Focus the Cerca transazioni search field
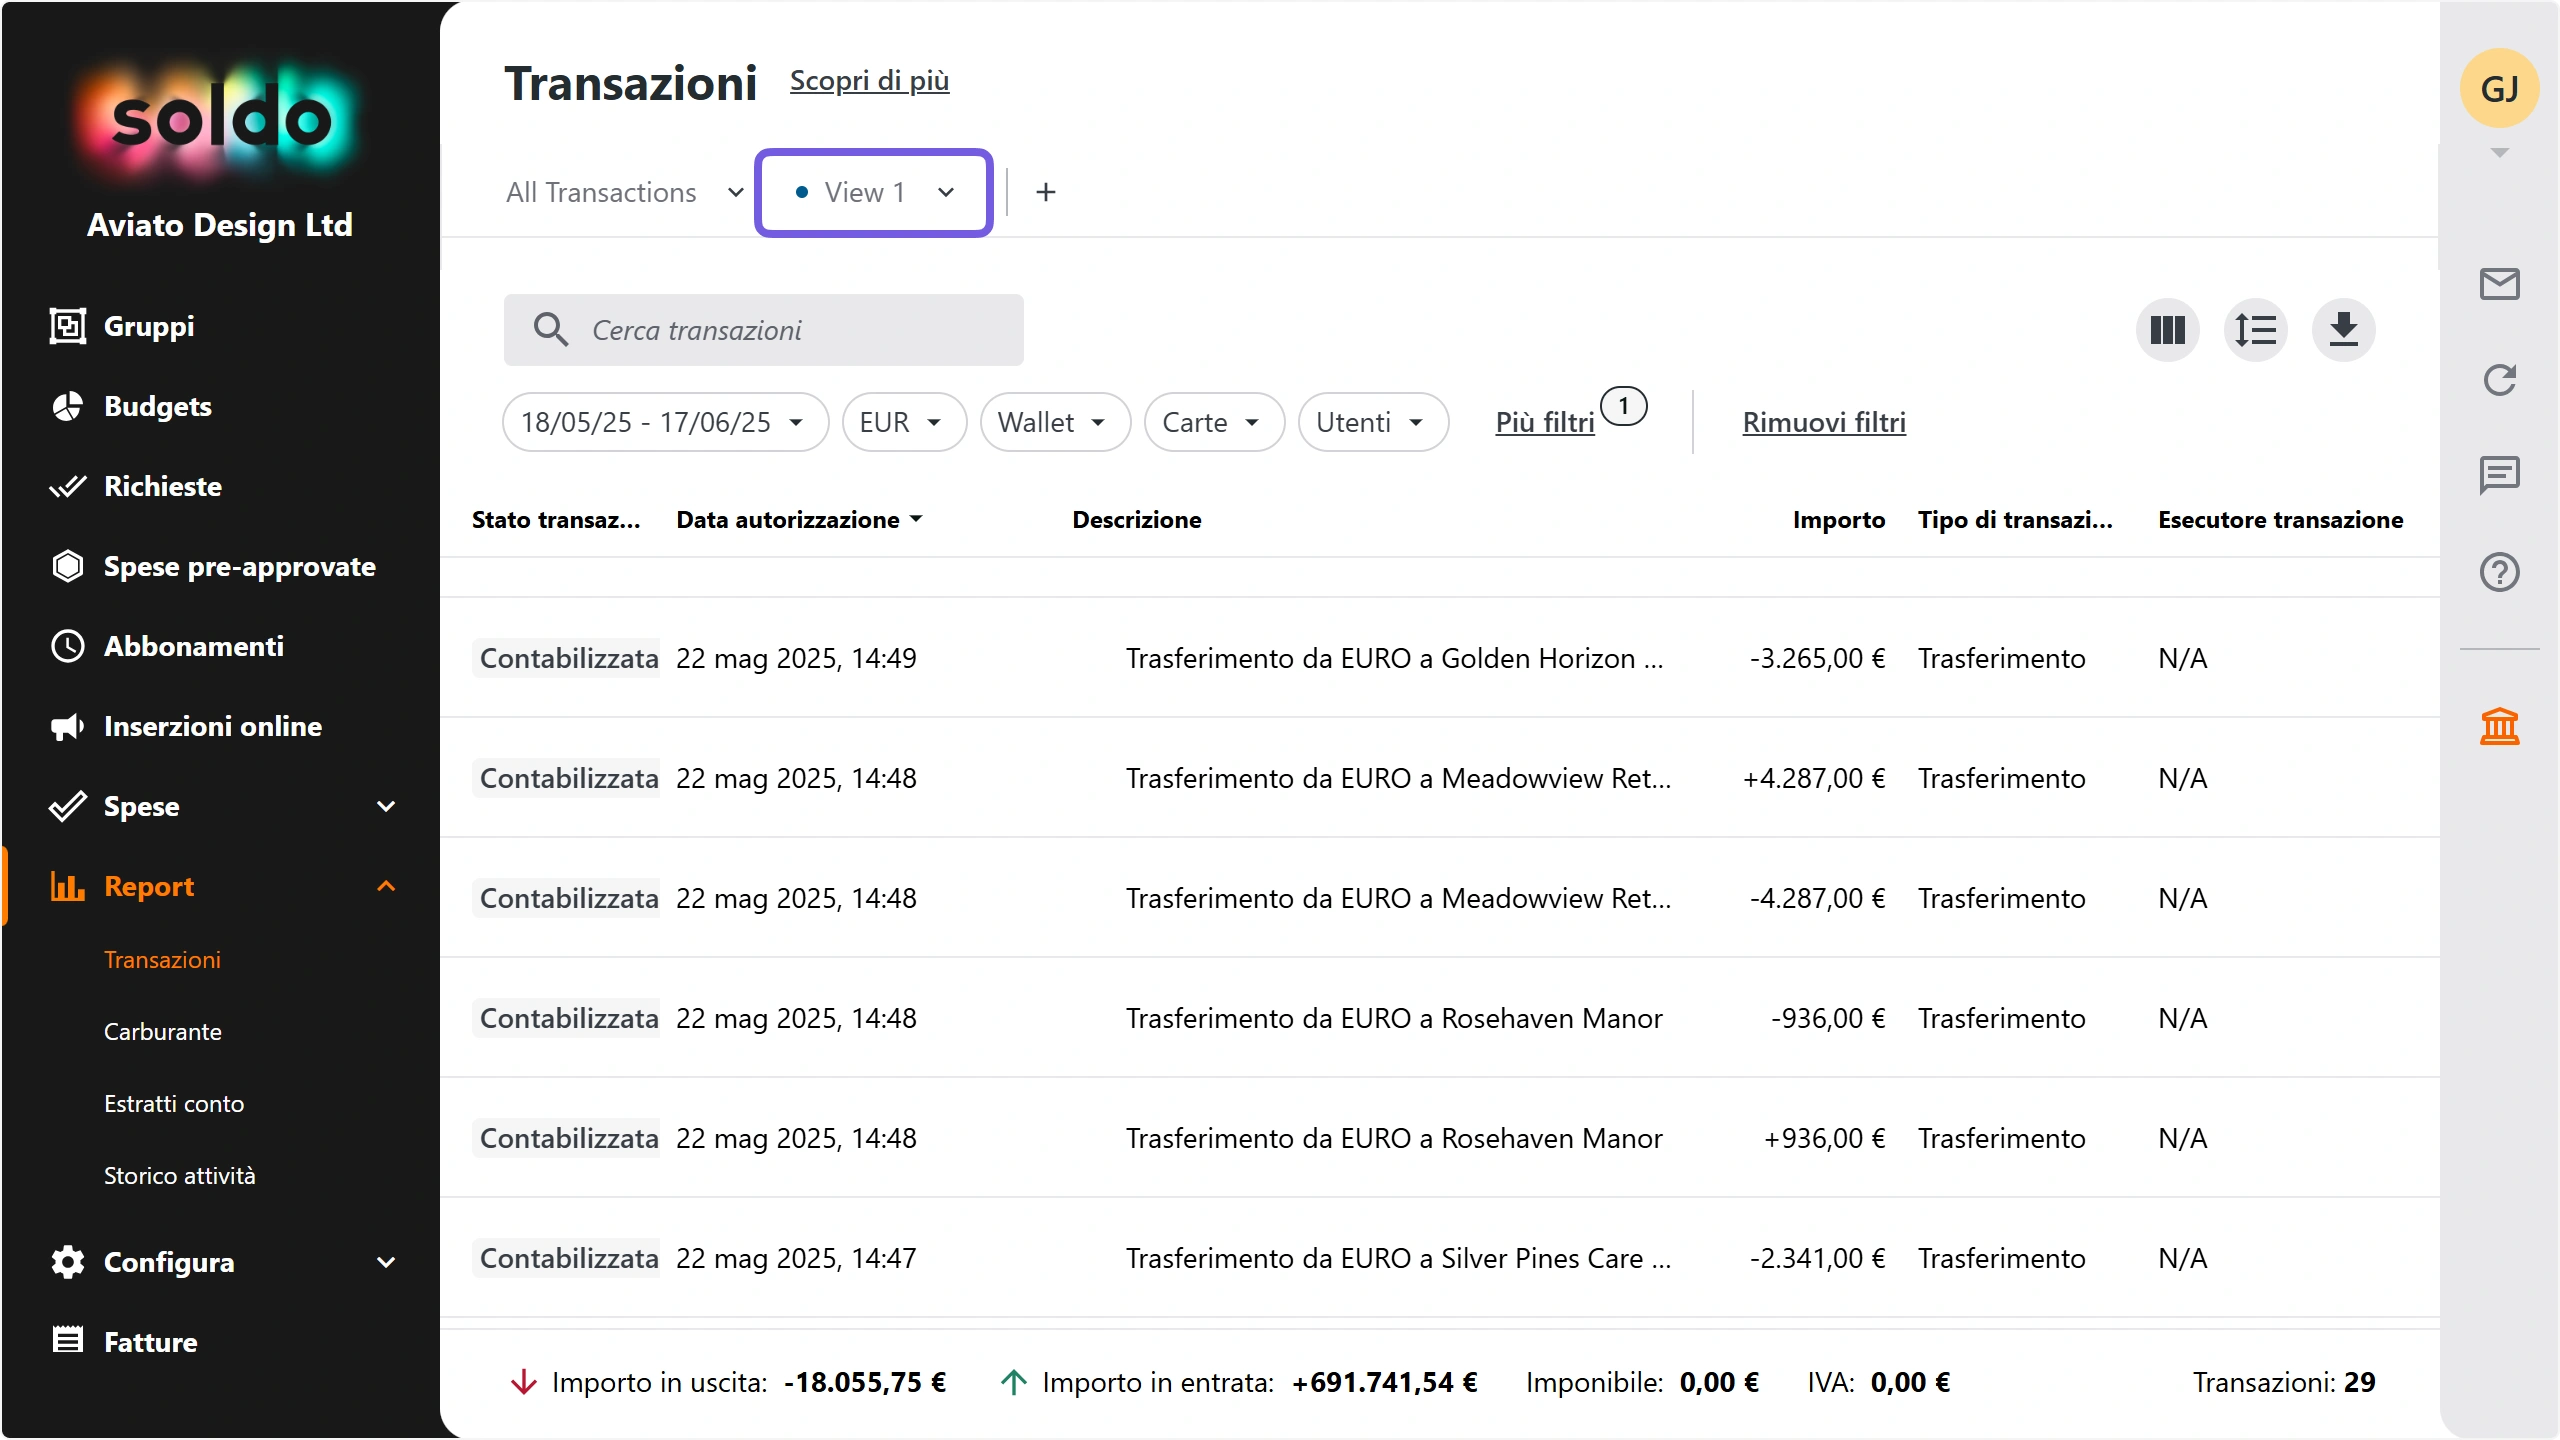 [x=764, y=330]
